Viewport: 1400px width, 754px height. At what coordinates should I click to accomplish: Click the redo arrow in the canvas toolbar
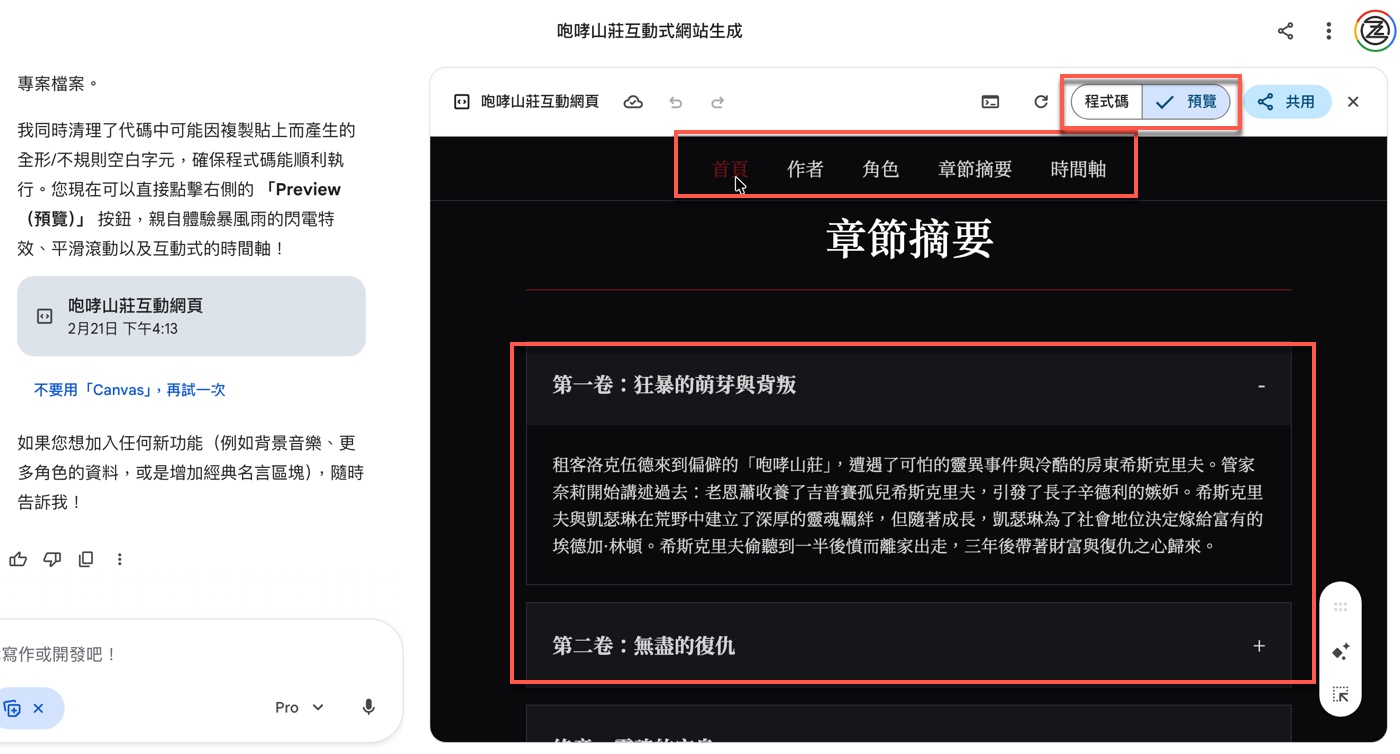point(717,102)
